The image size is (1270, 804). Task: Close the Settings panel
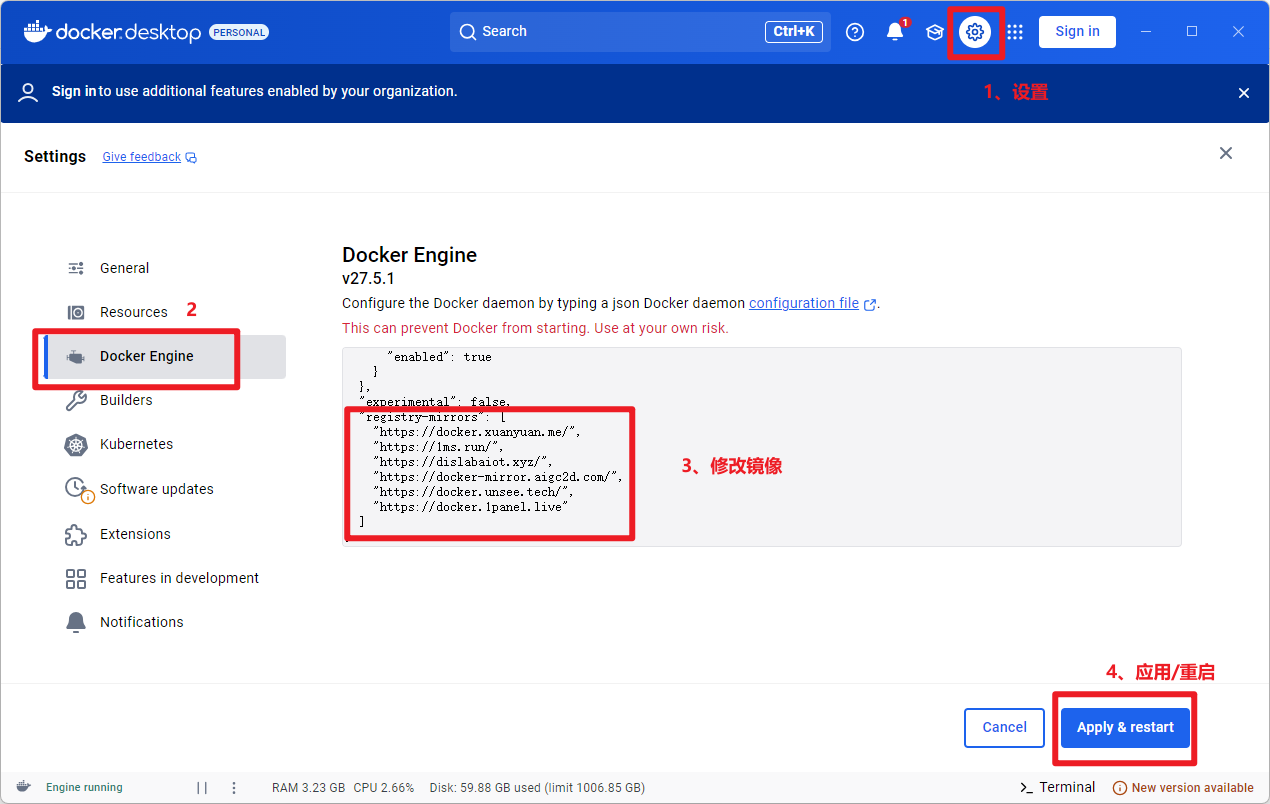[1226, 153]
